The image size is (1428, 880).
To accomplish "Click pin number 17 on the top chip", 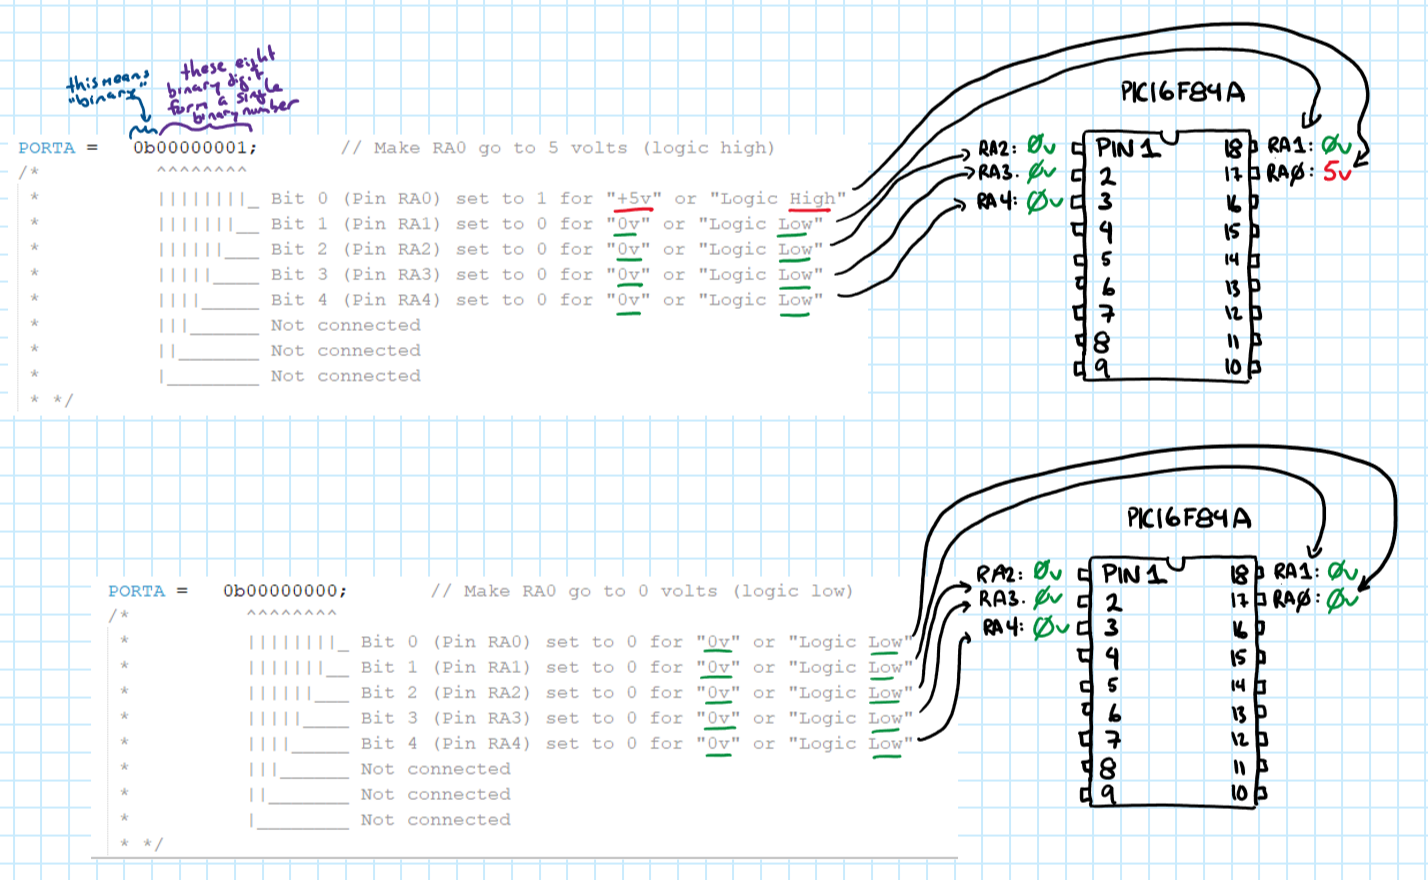I will [x=1233, y=175].
